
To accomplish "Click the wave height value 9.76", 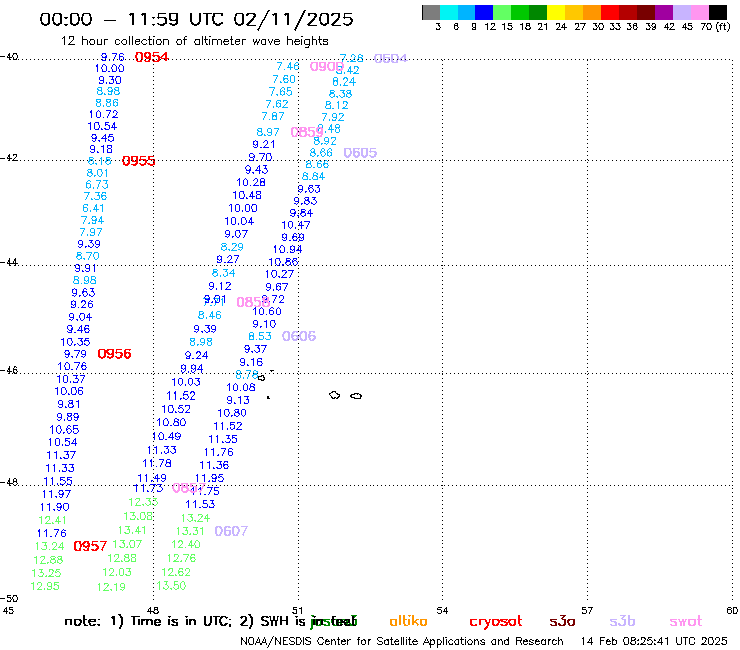I will coord(112,57).
